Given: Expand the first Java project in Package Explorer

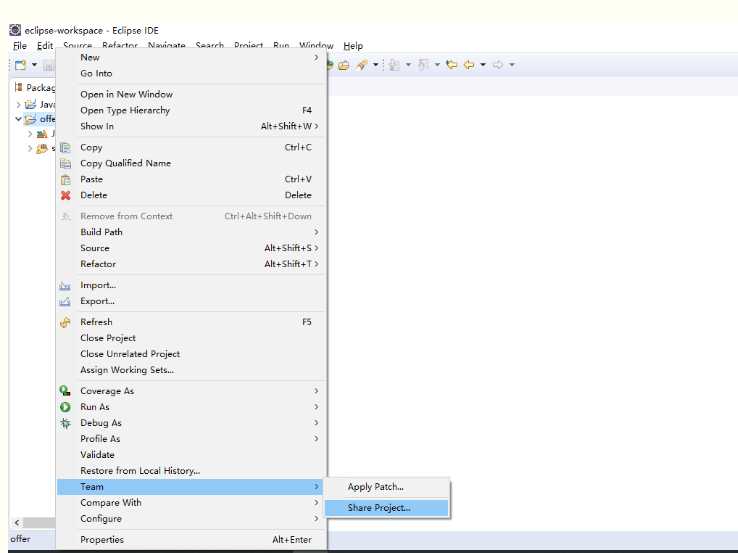Looking at the screenshot, I should 18,104.
